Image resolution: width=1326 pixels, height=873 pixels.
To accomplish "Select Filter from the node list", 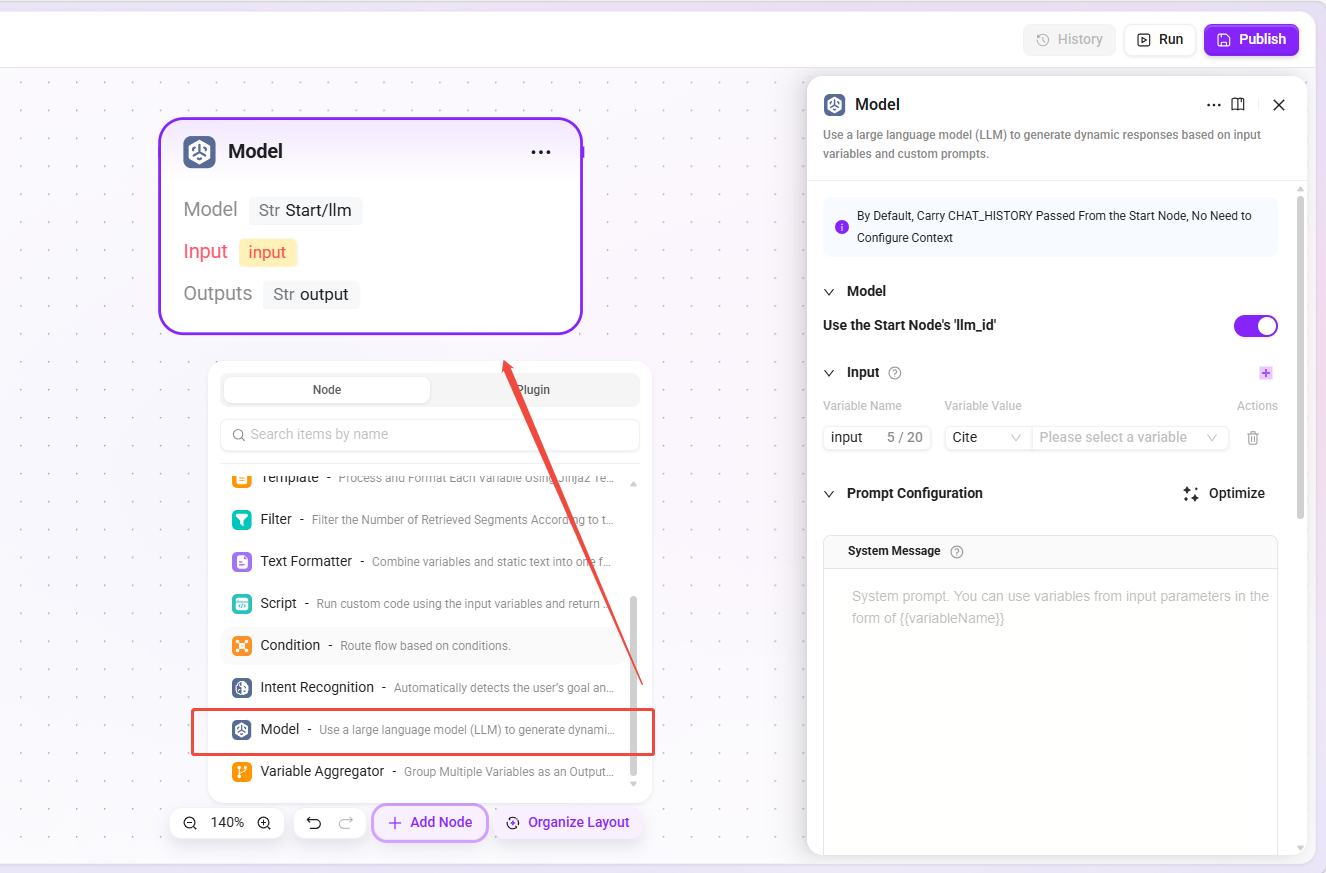I will tap(424, 520).
